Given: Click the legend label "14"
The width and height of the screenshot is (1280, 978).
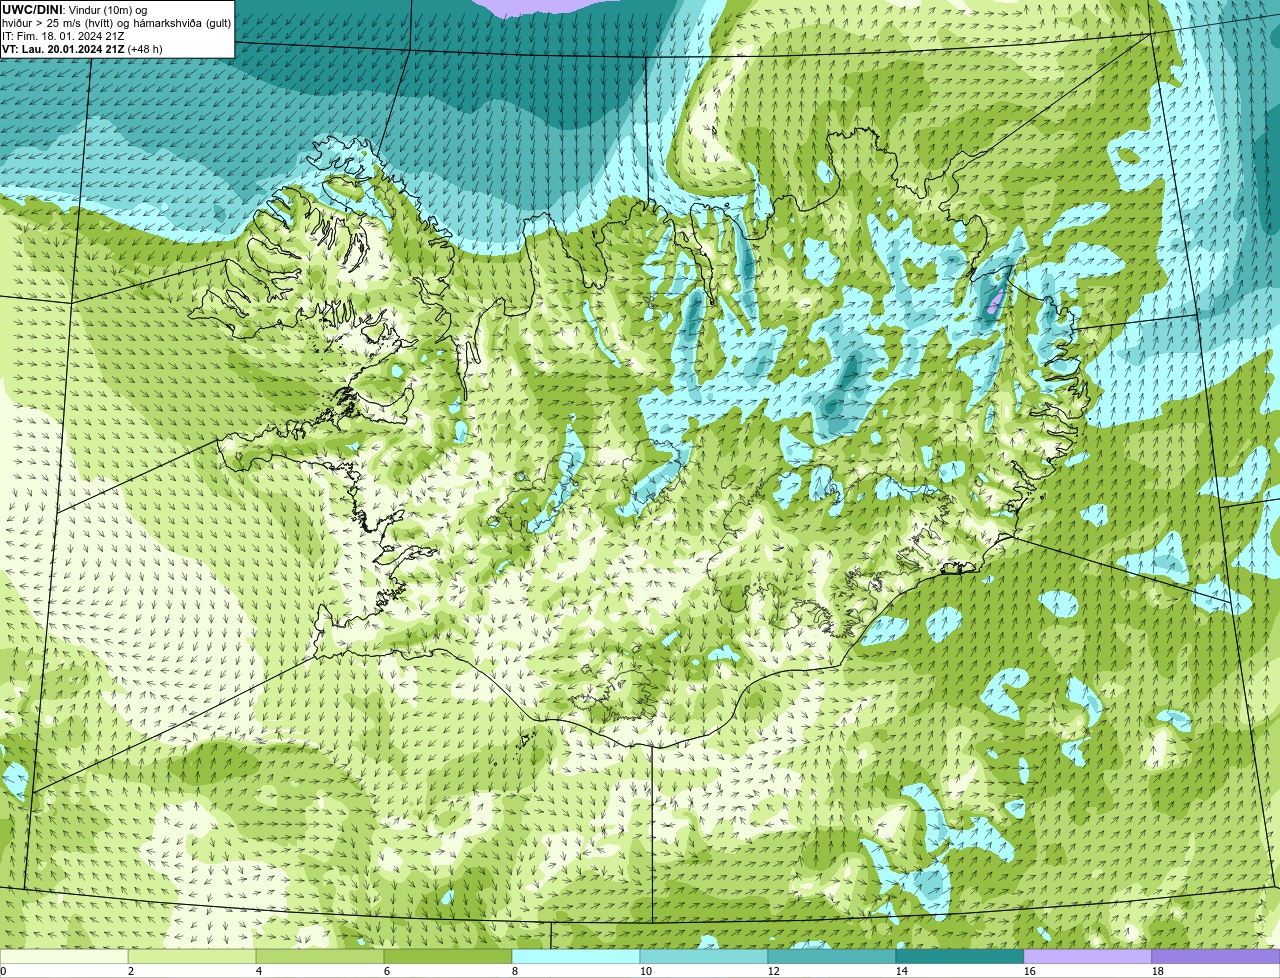Looking at the screenshot, I should tap(902, 971).
